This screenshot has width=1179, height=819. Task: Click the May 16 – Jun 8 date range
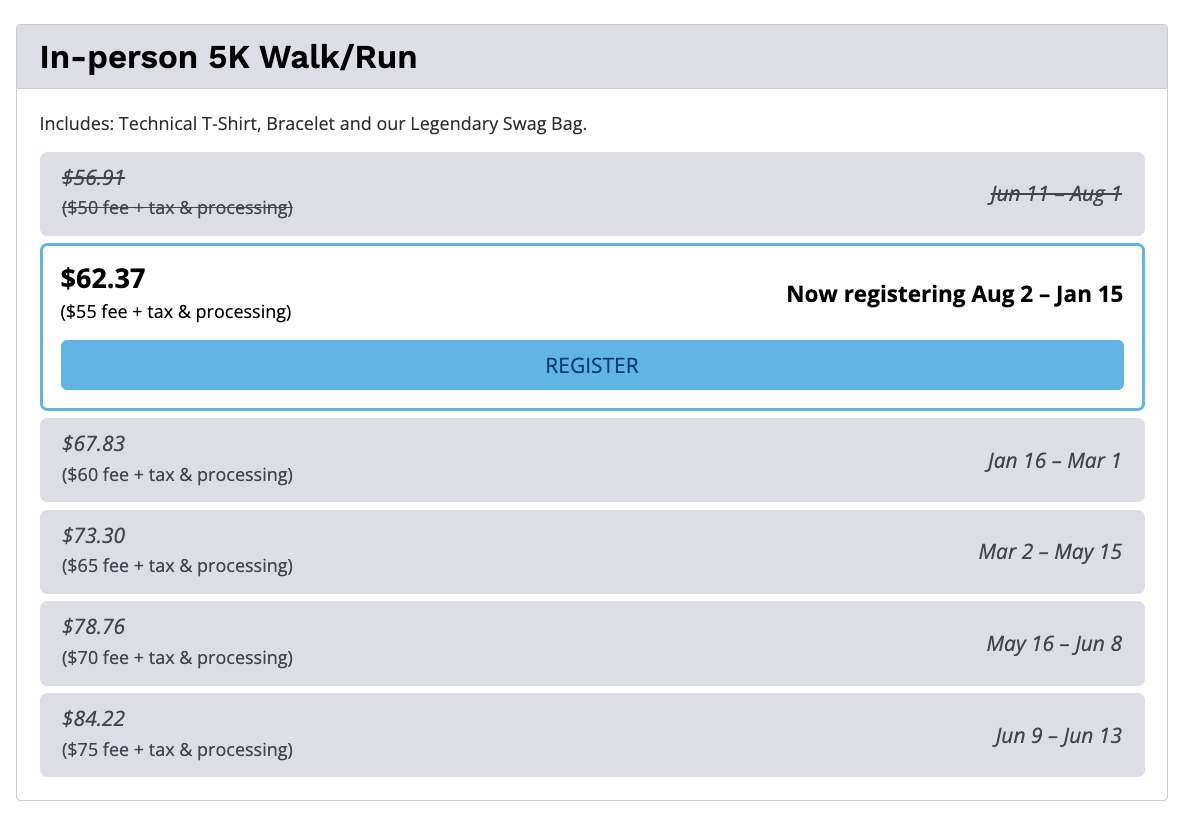tap(1054, 644)
